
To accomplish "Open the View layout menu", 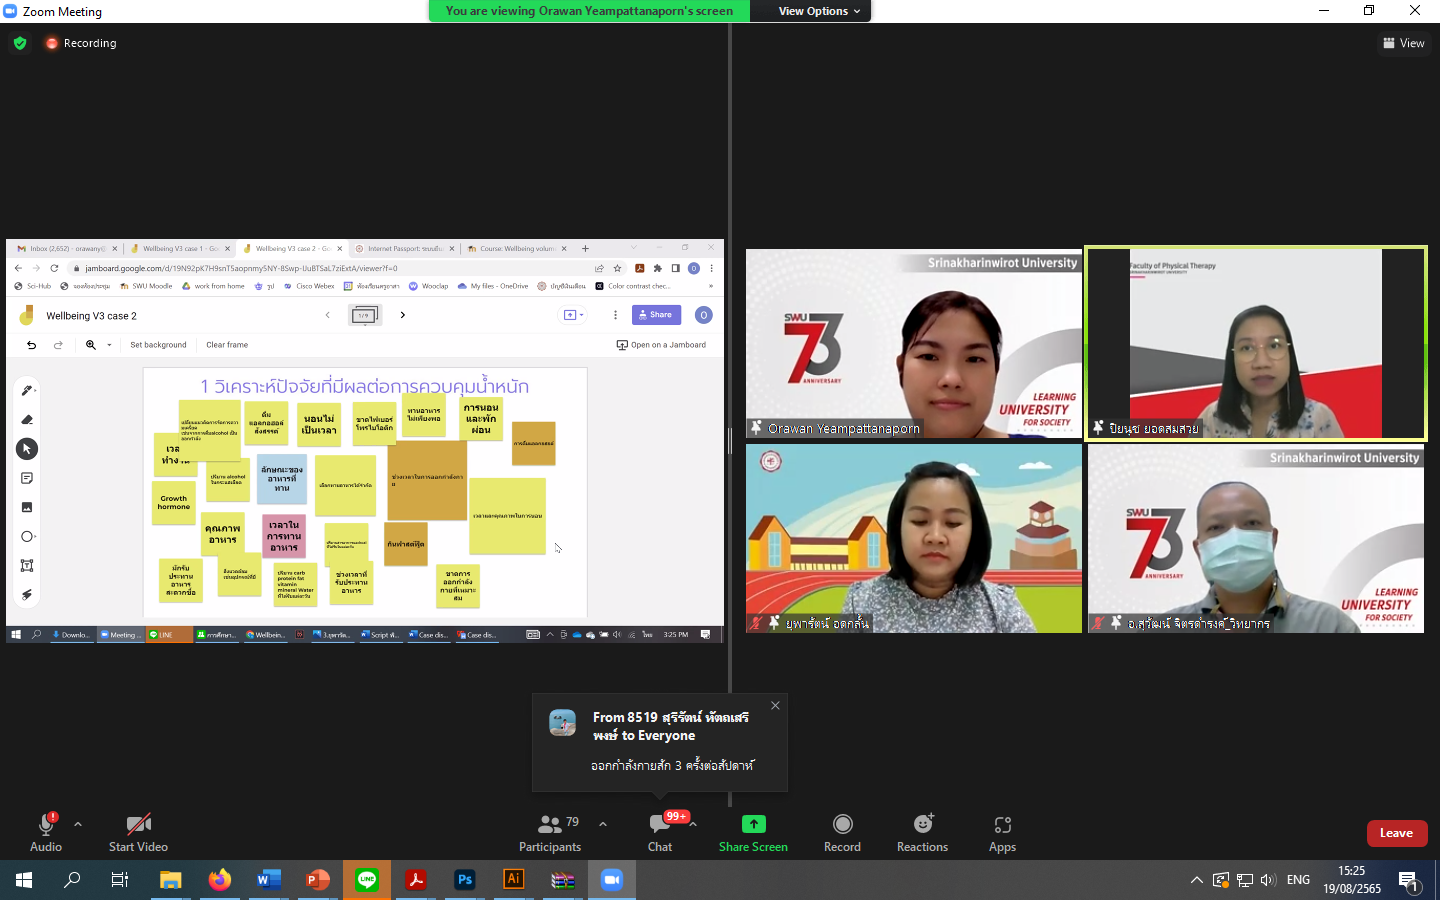I will pyautogui.click(x=1404, y=43).
